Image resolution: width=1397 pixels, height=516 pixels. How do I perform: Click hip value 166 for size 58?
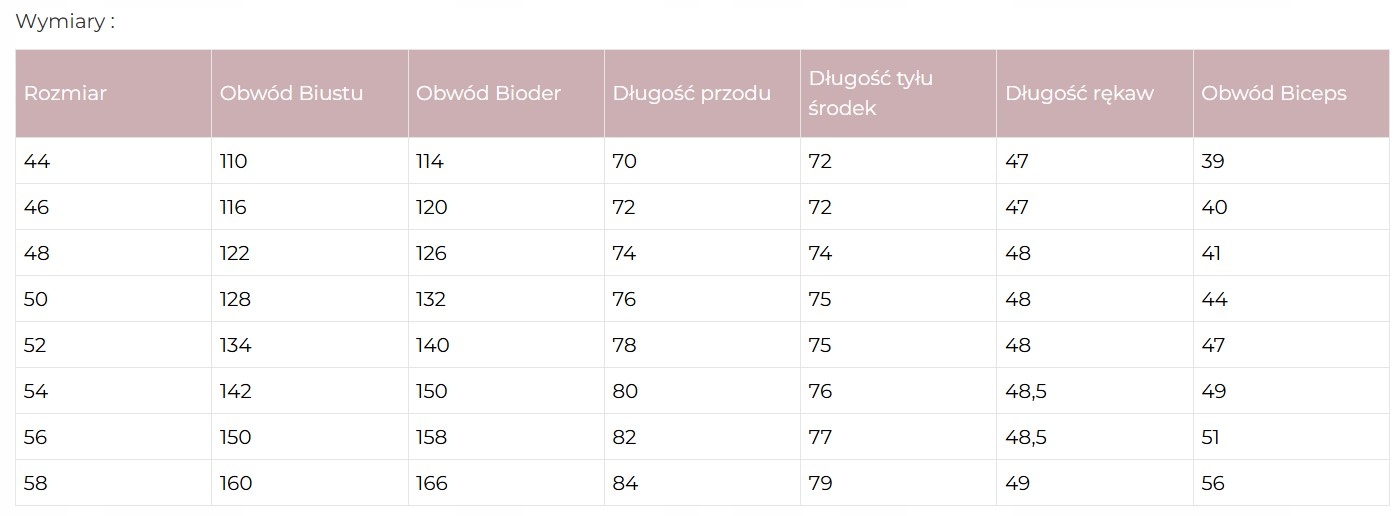[431, 483]
